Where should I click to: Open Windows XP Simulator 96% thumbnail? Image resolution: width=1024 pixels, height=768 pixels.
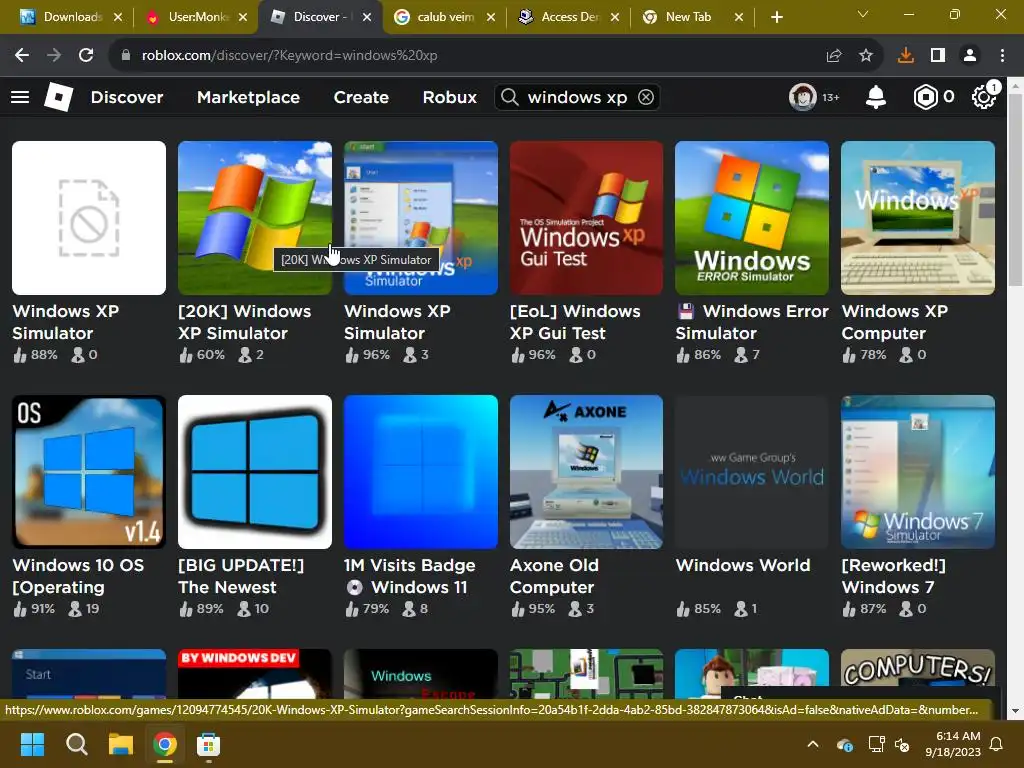(421, 217)
